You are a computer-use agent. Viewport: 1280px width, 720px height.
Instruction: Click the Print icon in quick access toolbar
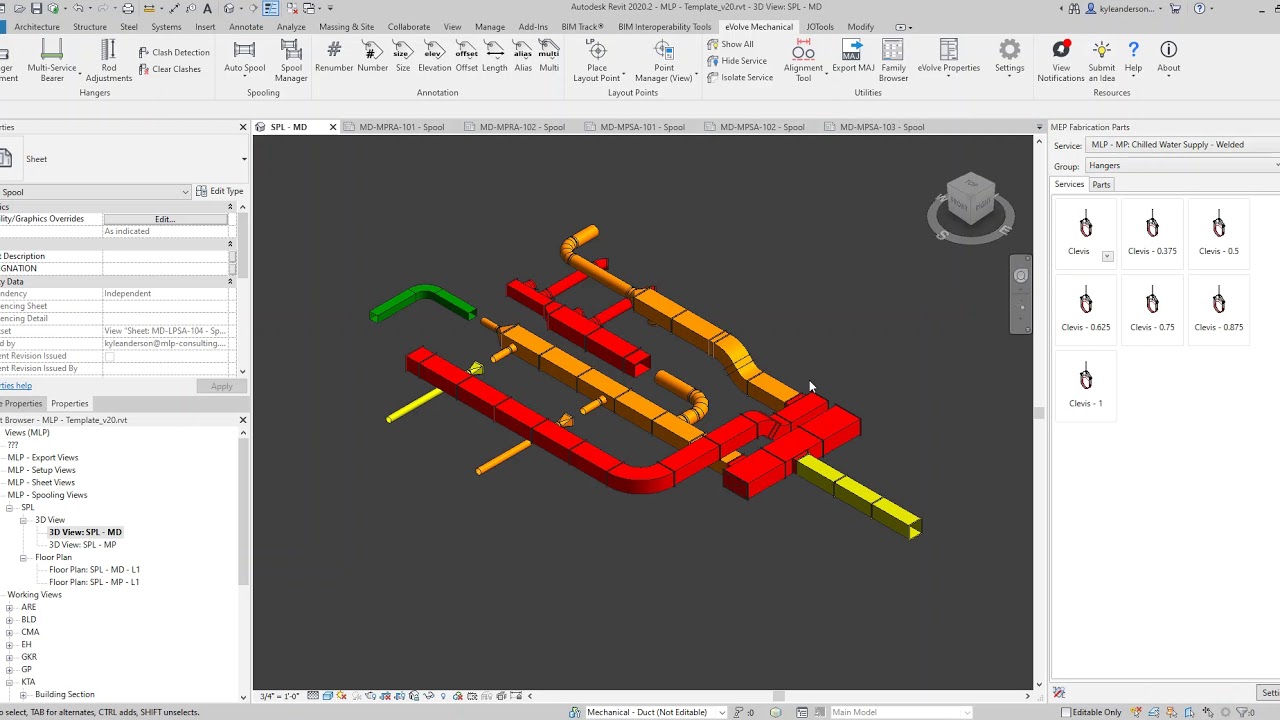128,8
